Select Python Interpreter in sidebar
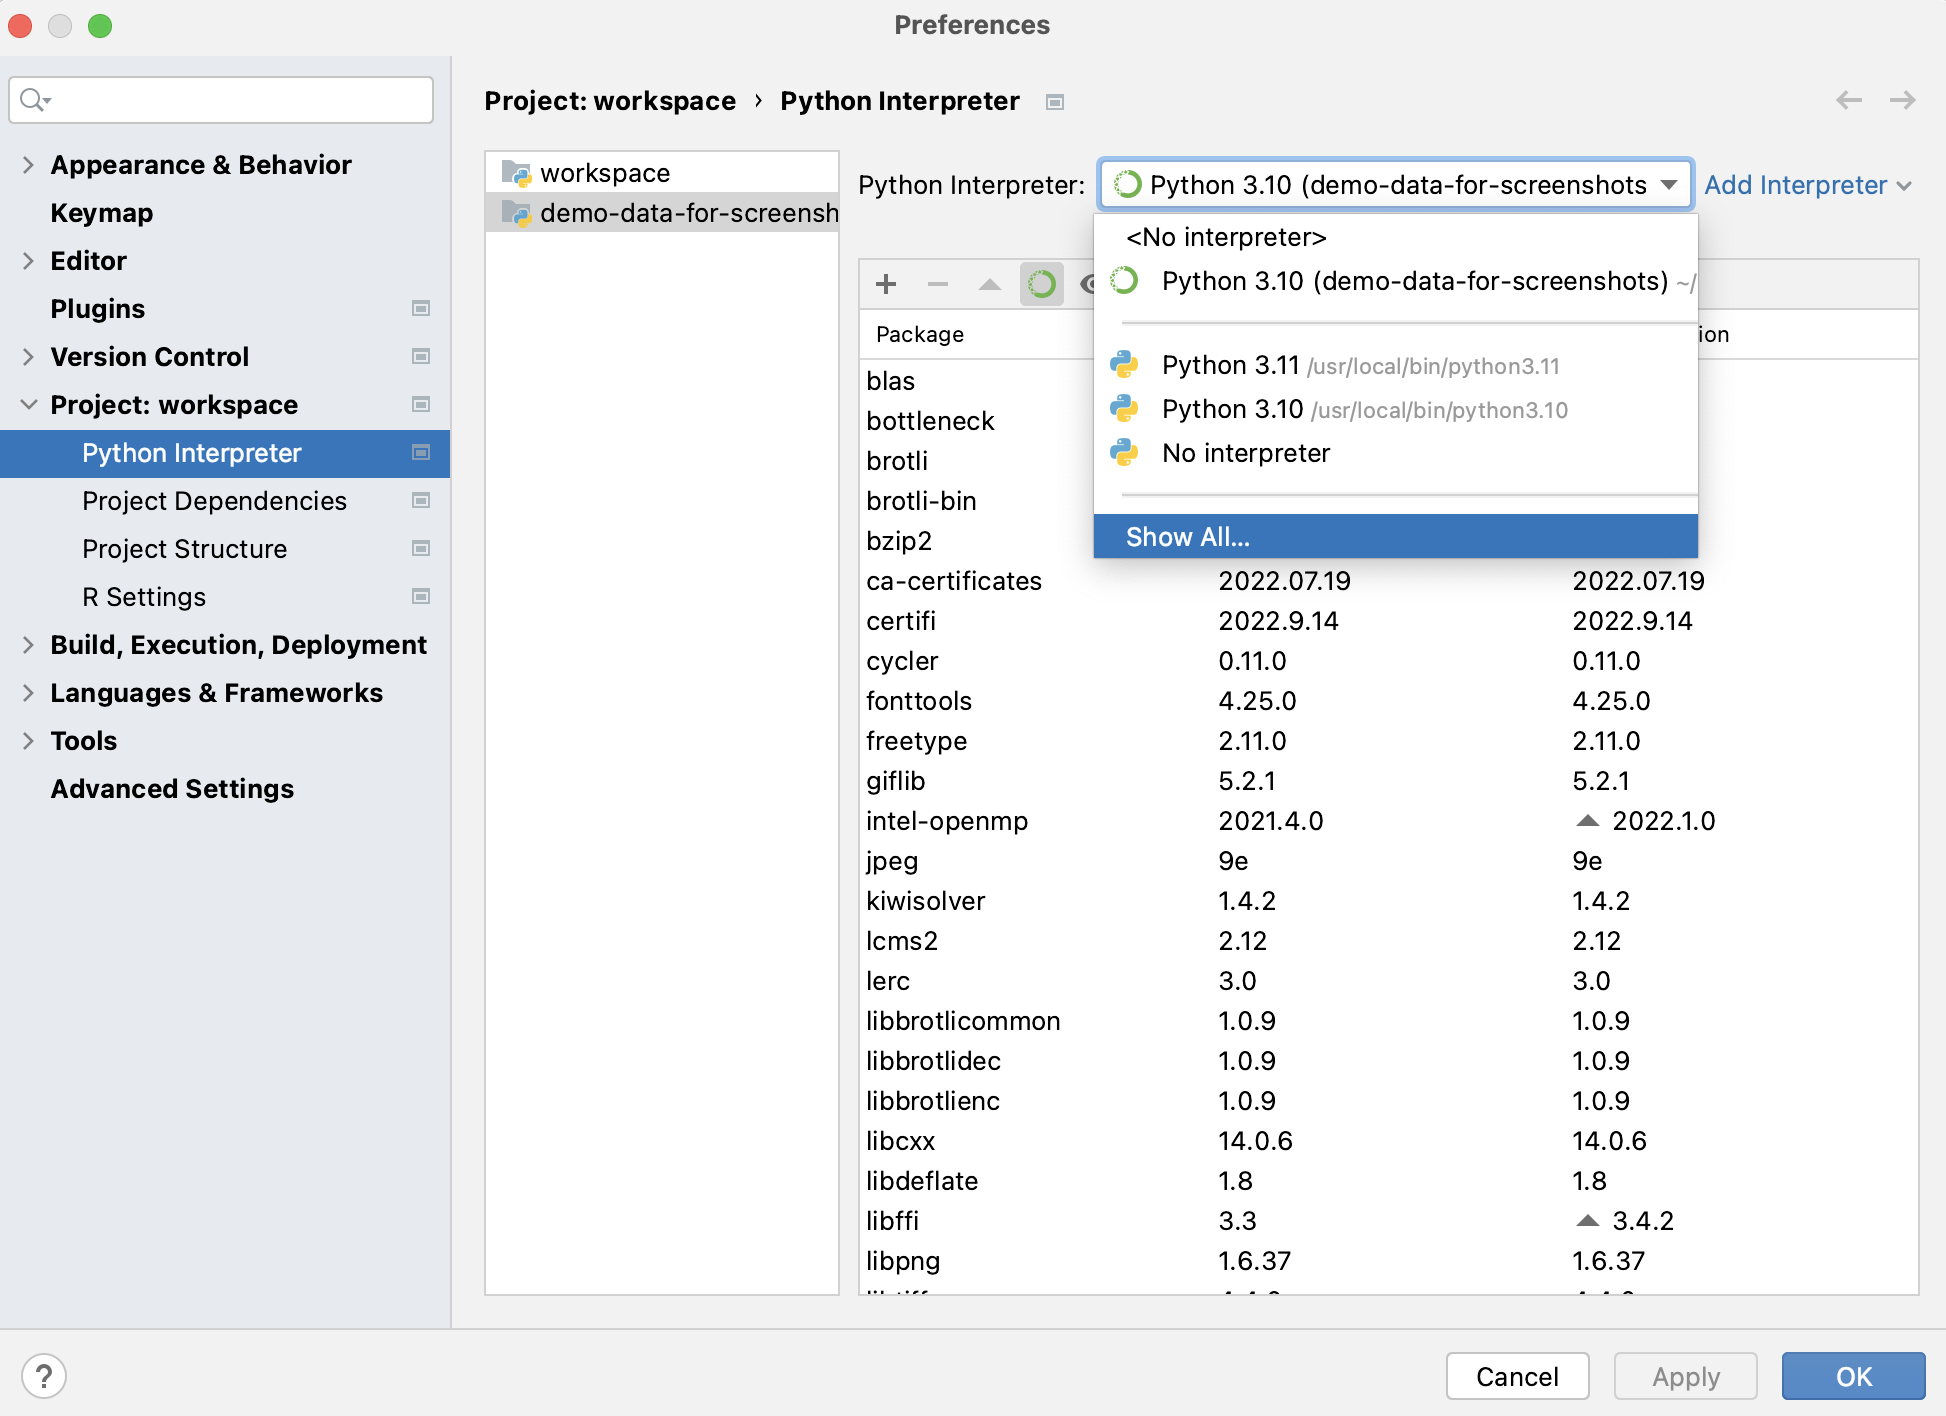Screen dimensions: 1946x1416 (x=225, y=453)
